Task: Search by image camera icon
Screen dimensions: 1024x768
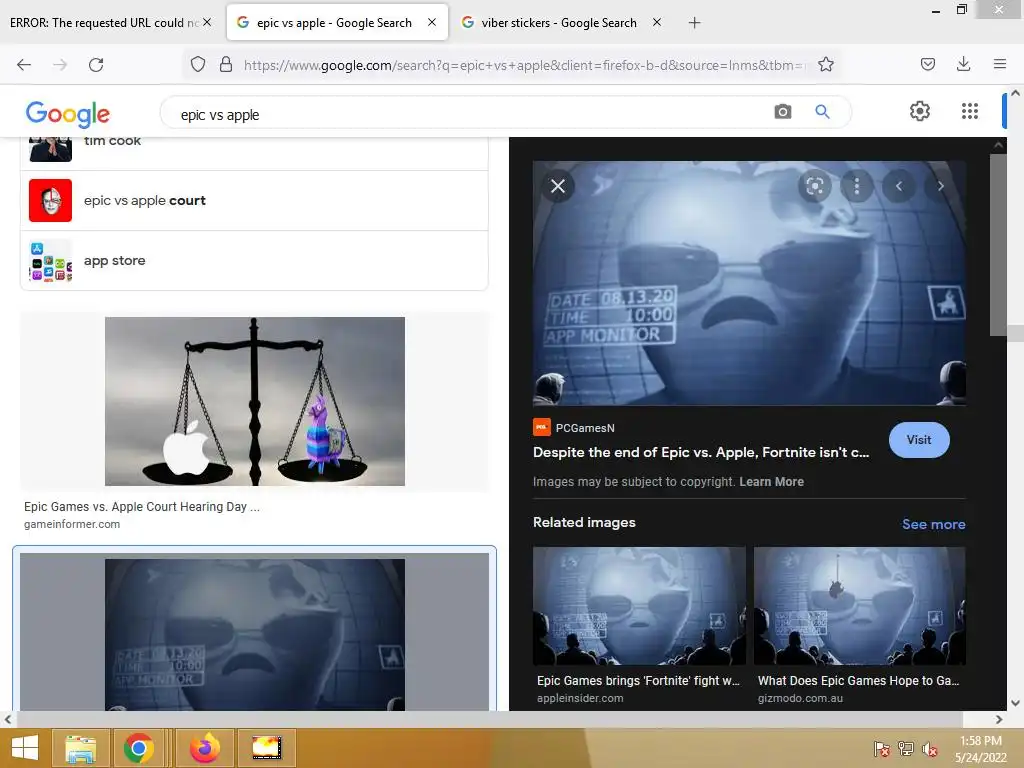Action: click(x=783, y=112)
